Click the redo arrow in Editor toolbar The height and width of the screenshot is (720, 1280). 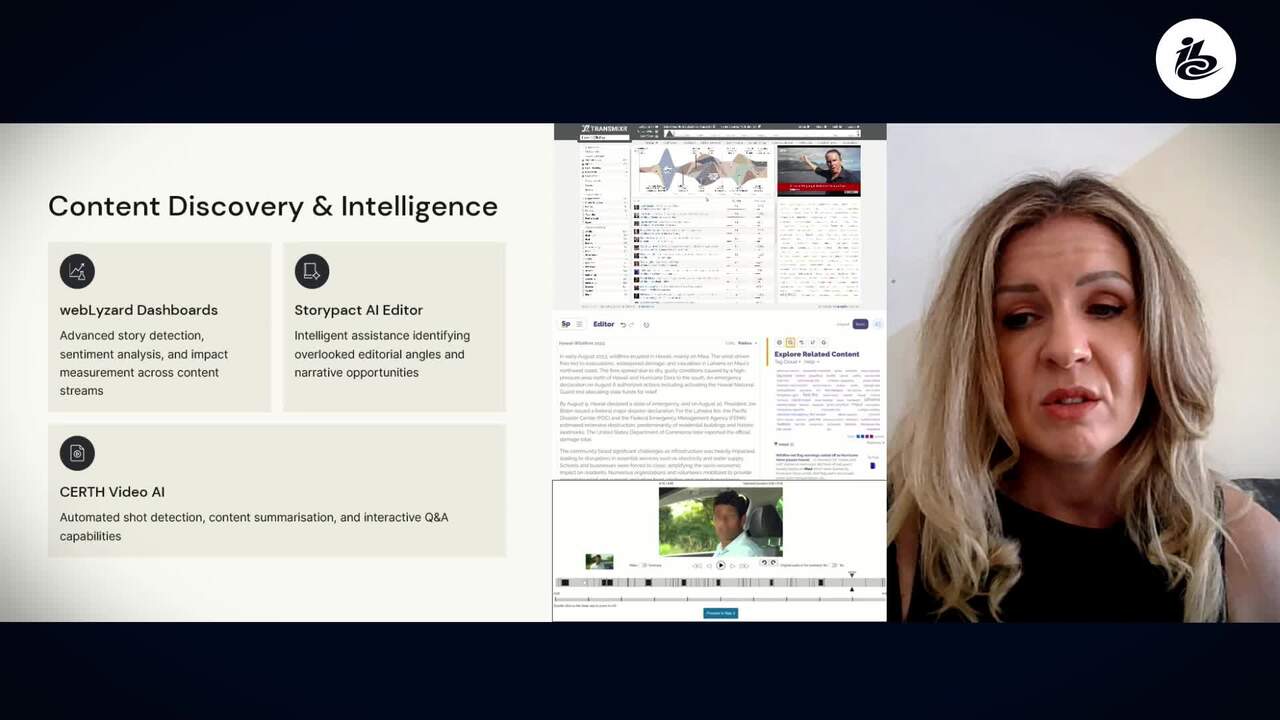631,325
